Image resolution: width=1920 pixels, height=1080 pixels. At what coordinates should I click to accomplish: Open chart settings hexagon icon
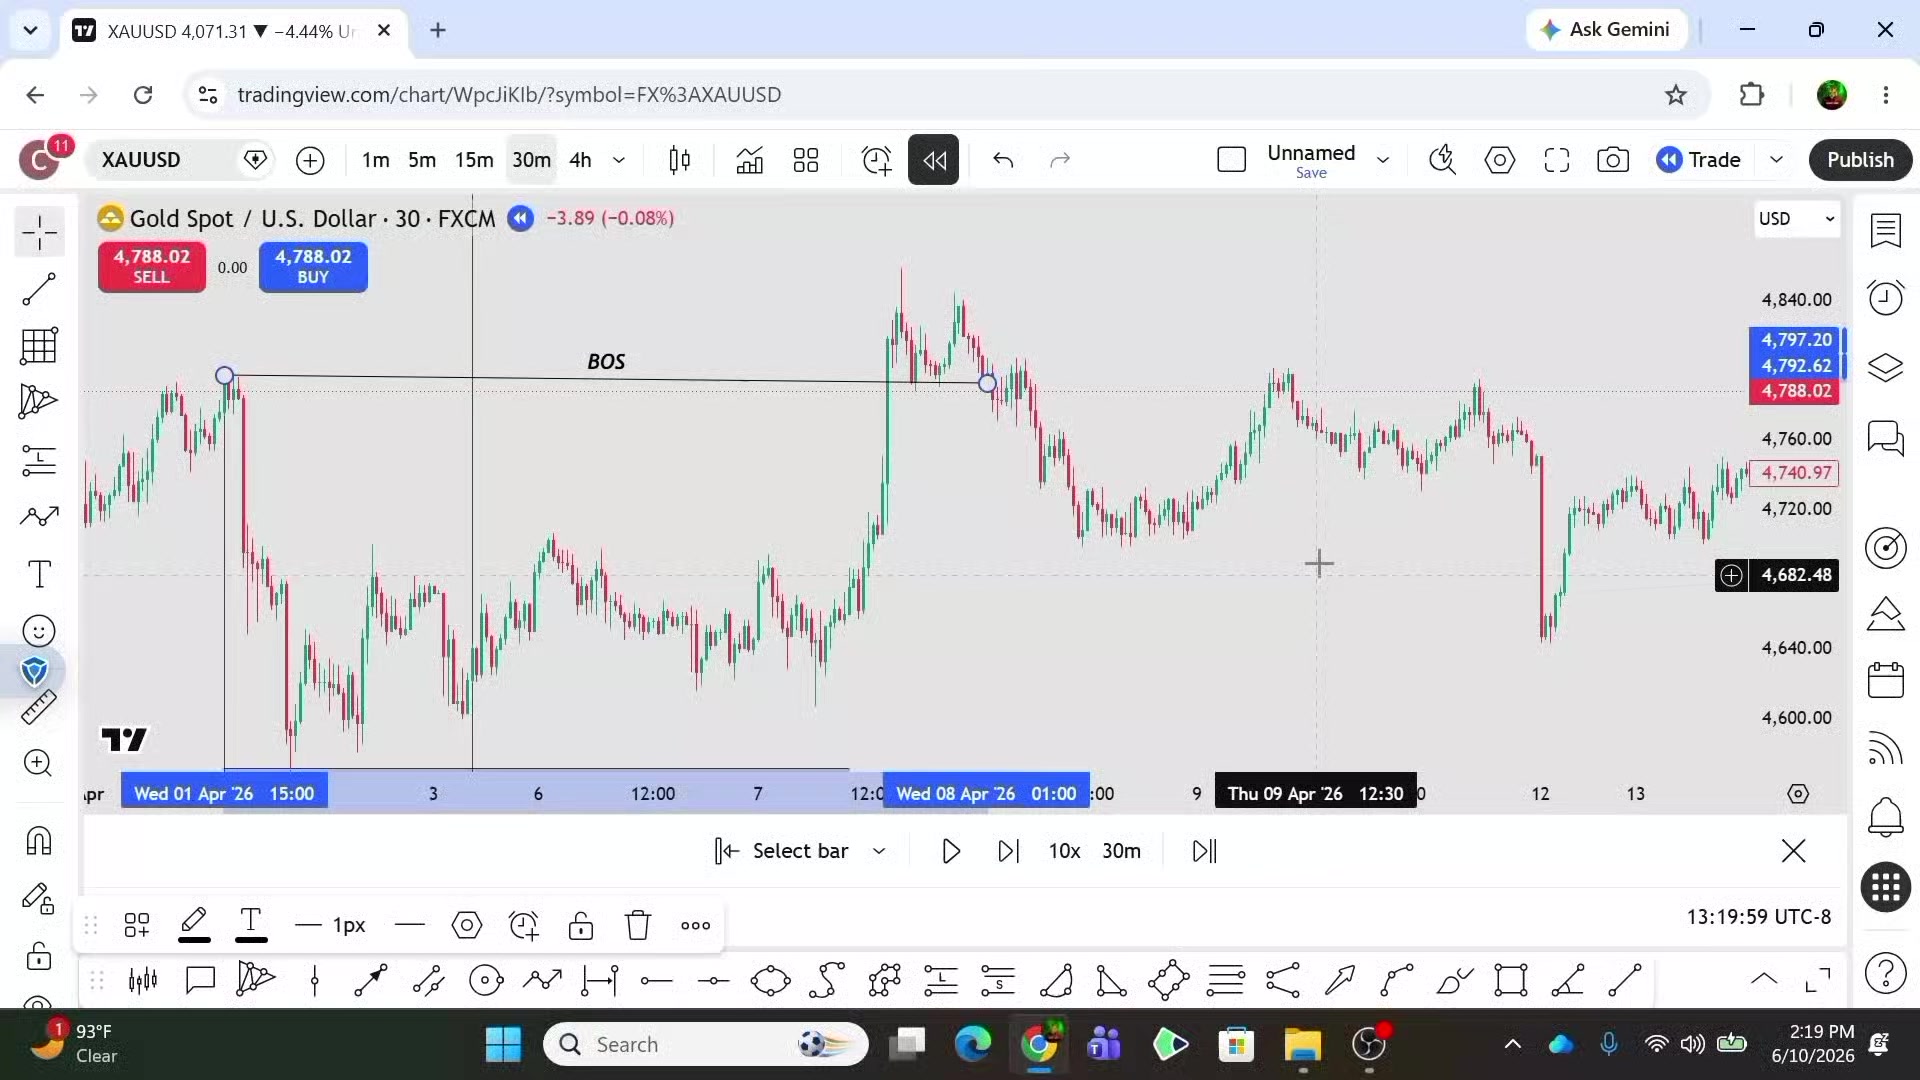[x=1499, y=160]
